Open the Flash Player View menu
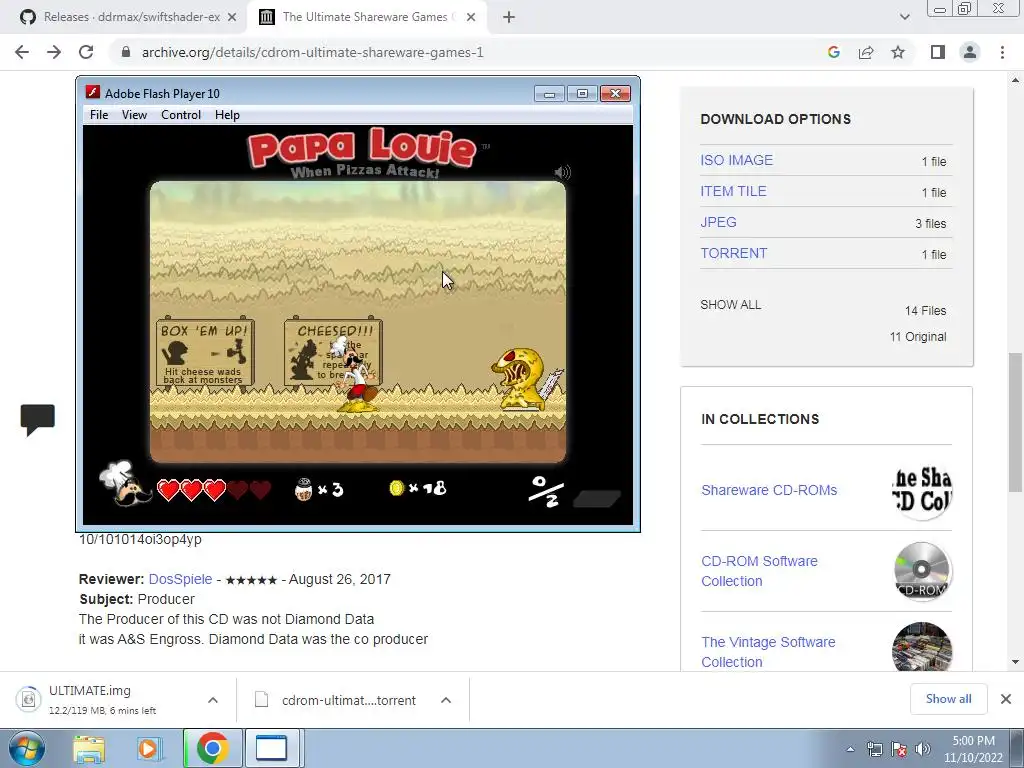Image resolution: width=1024 pixels, height=768 pixels. tap(134, 115)
